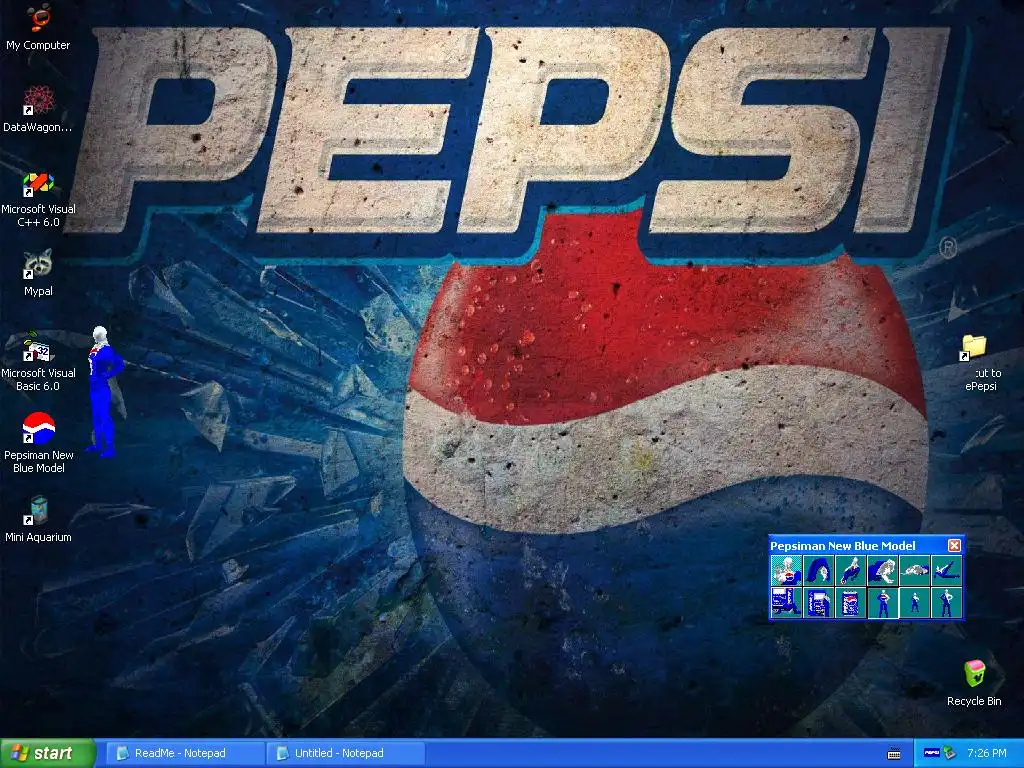Image resolution: width=1024 pixels, height=768 pixels.
Task: Close the Pepsiman New Blue Model panel
Action: tap(954, 545)
